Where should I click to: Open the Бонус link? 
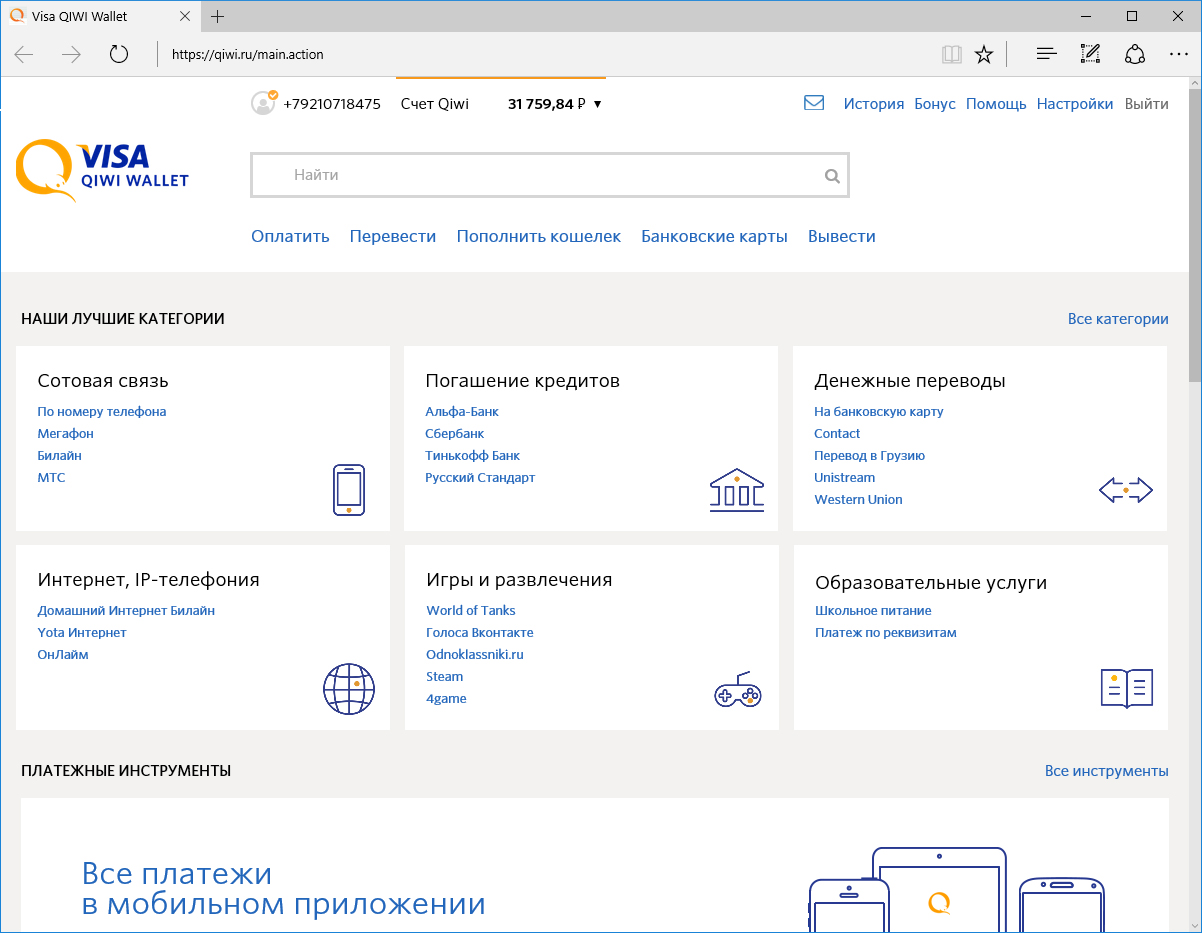click(935, 104)
